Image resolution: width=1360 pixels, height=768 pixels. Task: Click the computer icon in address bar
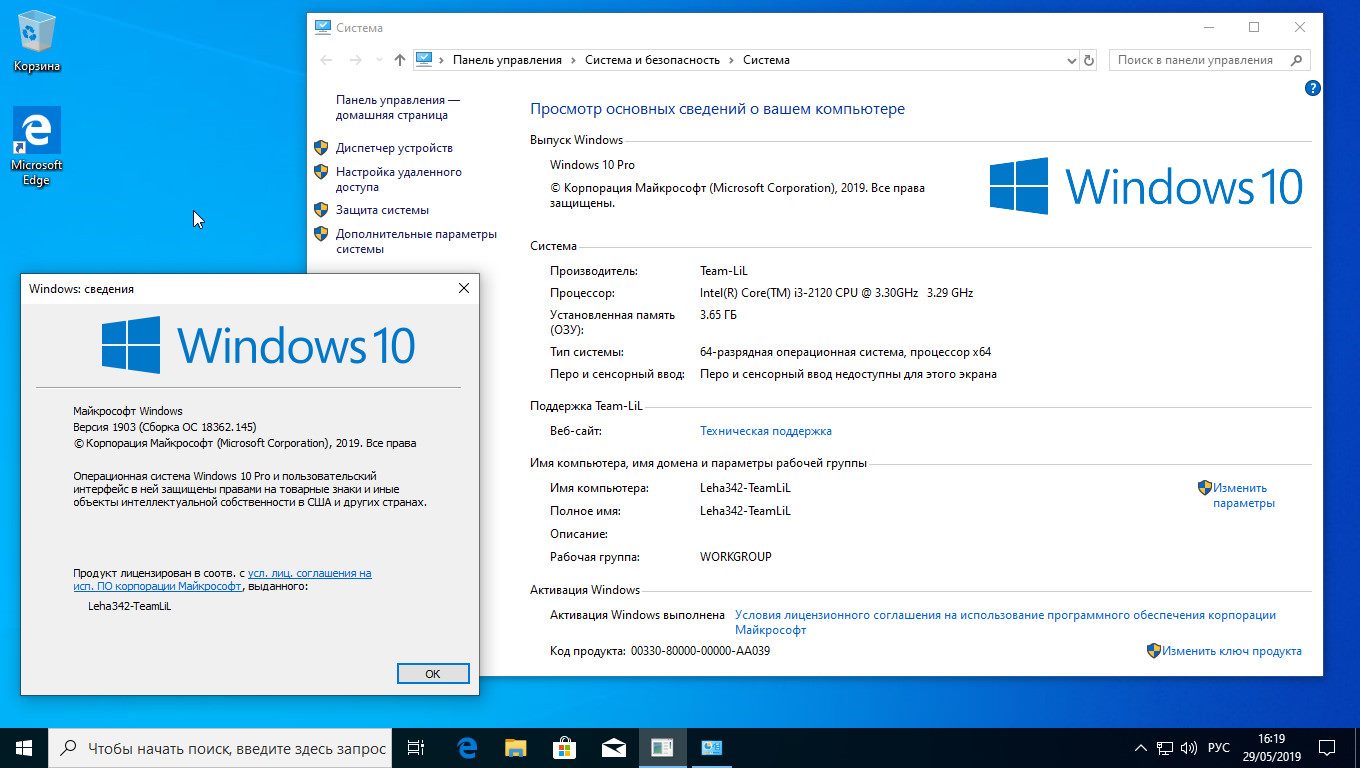pos(423,59)
